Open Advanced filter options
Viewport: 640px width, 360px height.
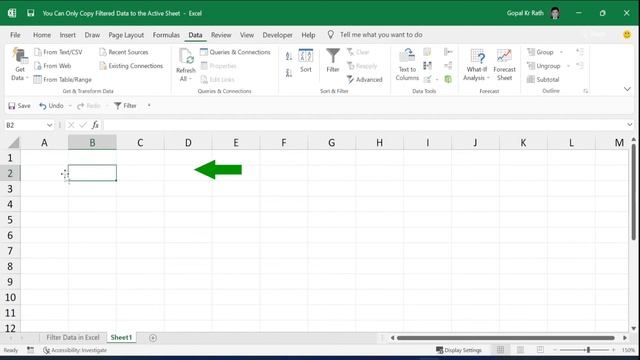364,80
